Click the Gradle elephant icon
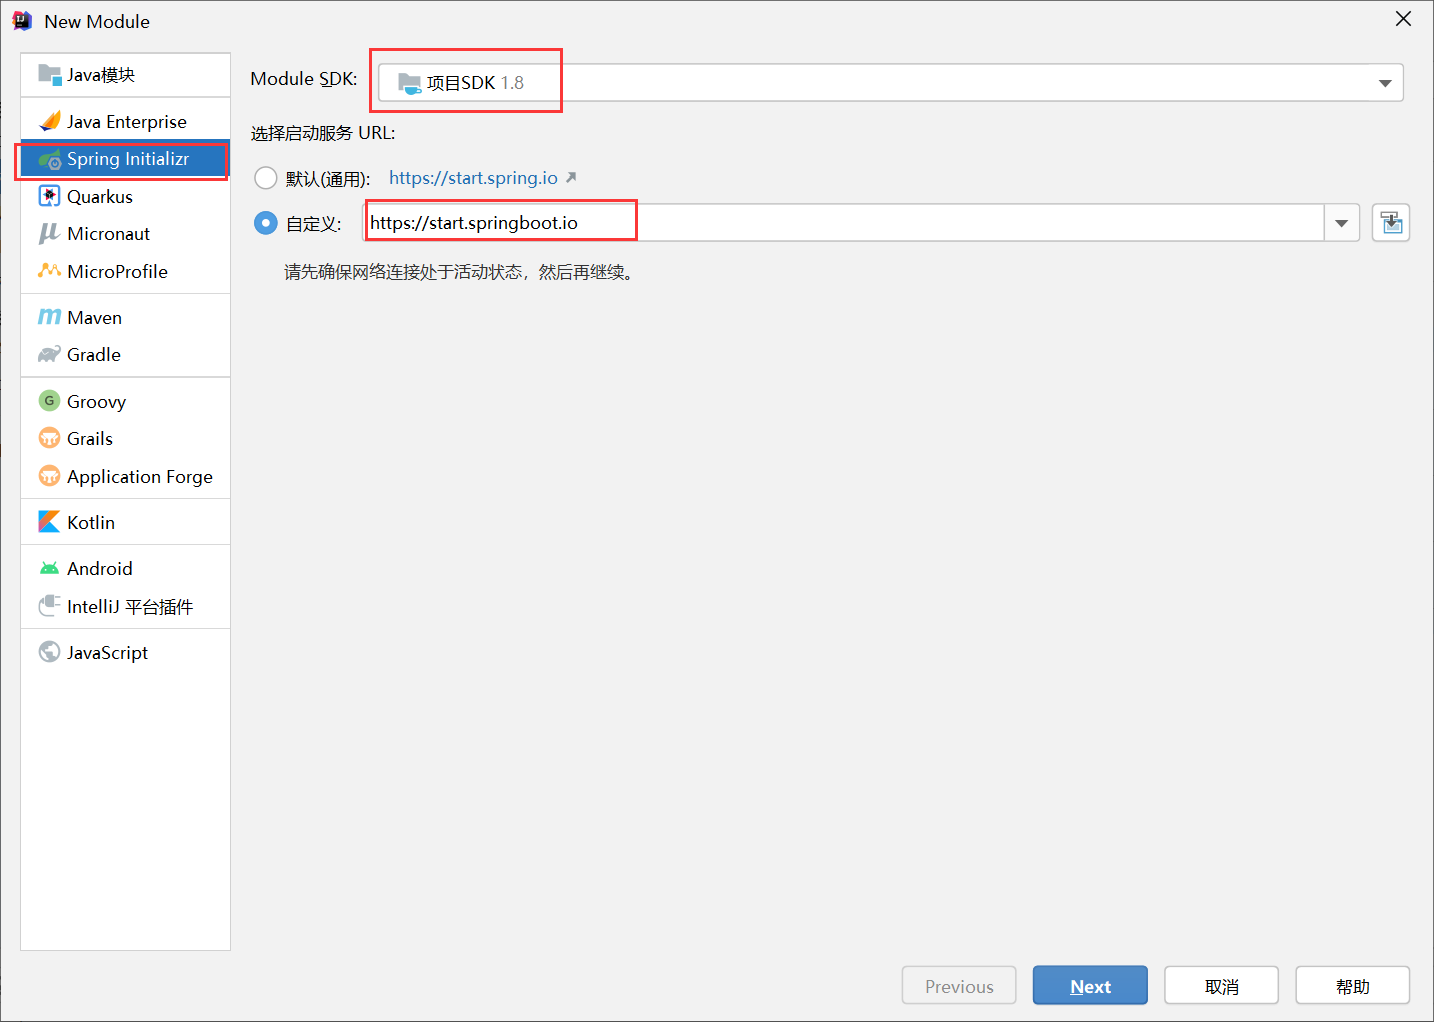 [x=49, y=354]
